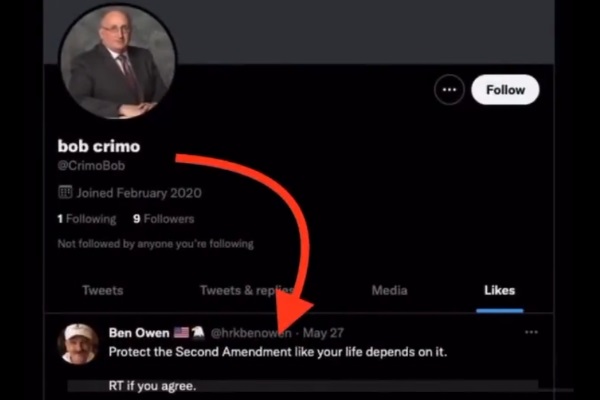Click the calendar icon beside Joined date

pos(65,192)
